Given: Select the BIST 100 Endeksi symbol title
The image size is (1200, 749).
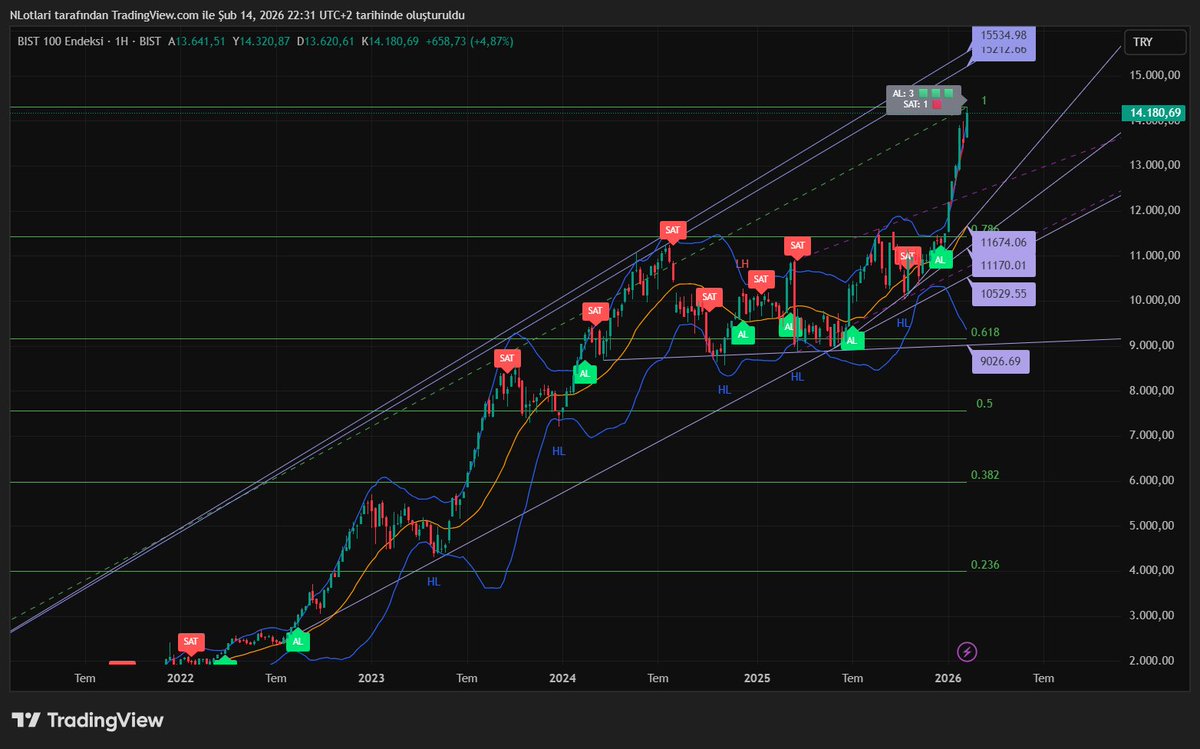Looking at the screenshot, I should click(x=59, y=41).
